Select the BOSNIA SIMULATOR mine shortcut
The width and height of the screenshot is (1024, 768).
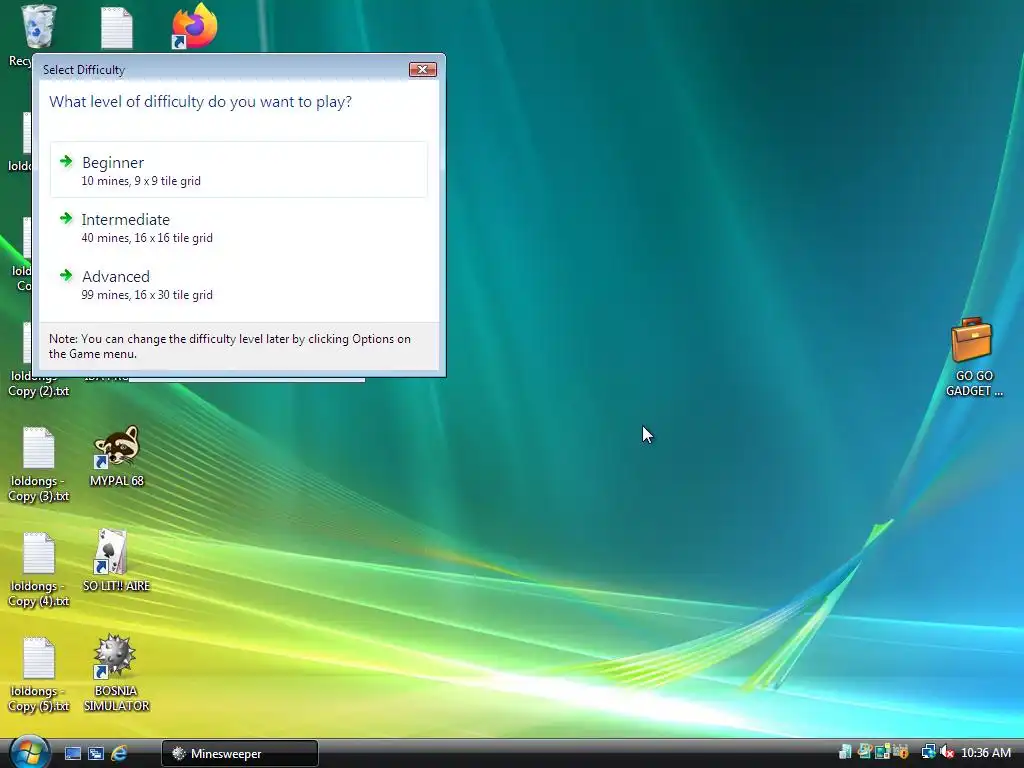coord(116,673)
